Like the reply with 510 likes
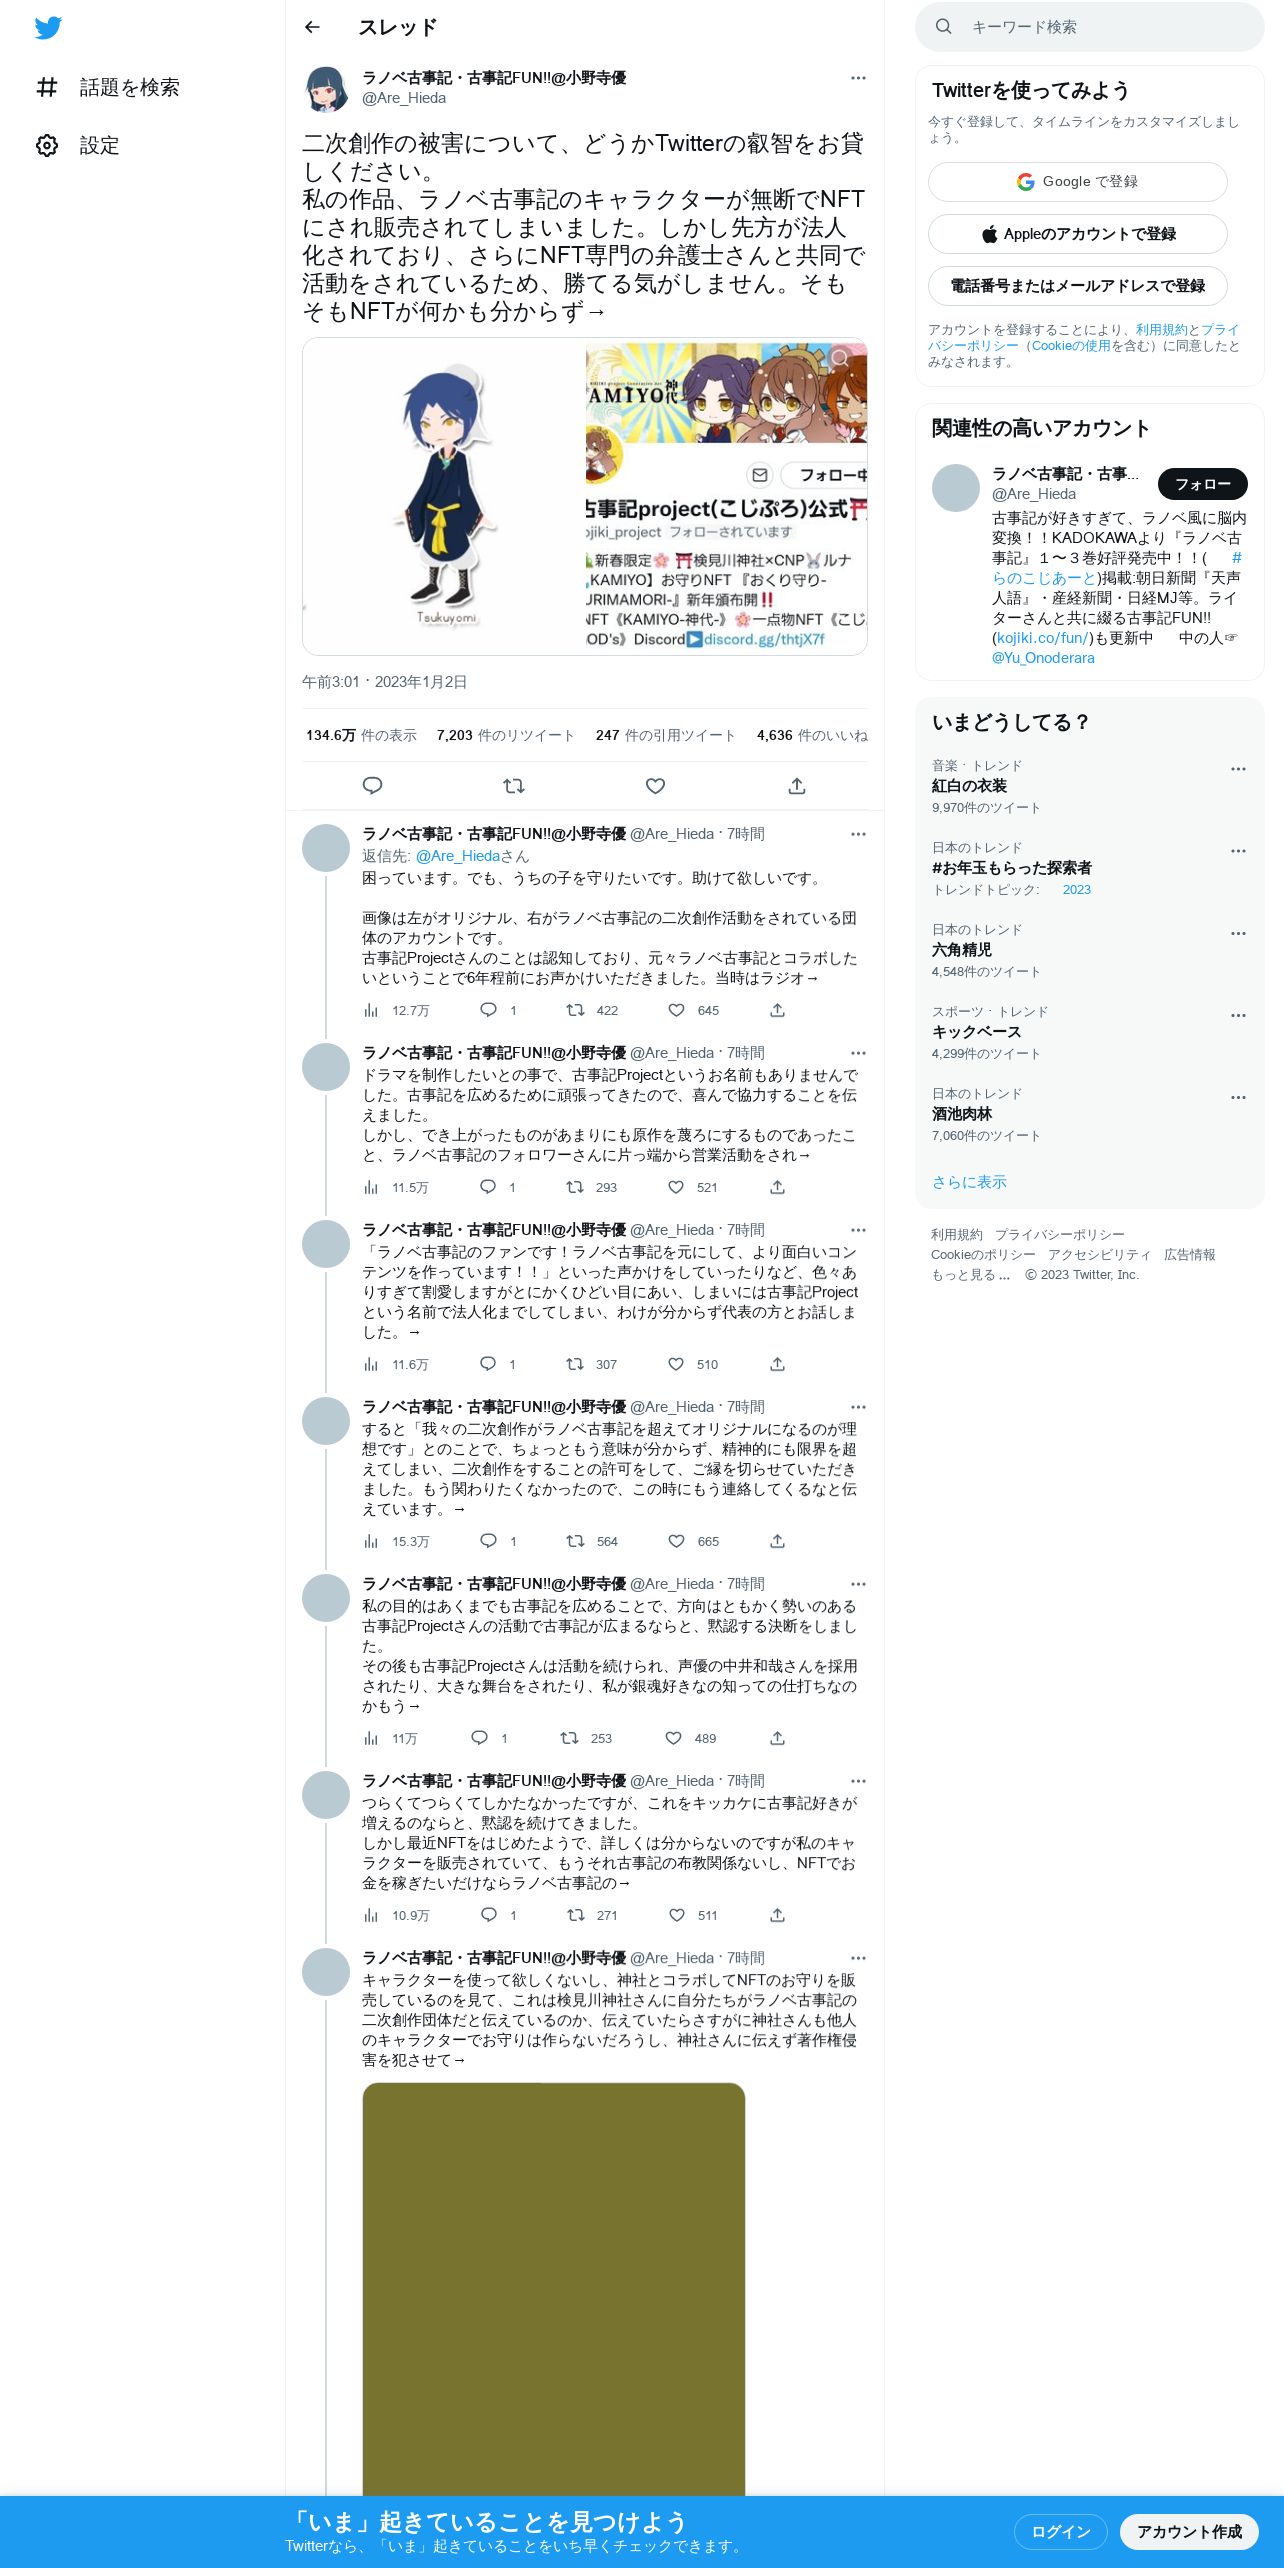Viewport: 1284px width, 2568px height. (x=676, y=1364)
